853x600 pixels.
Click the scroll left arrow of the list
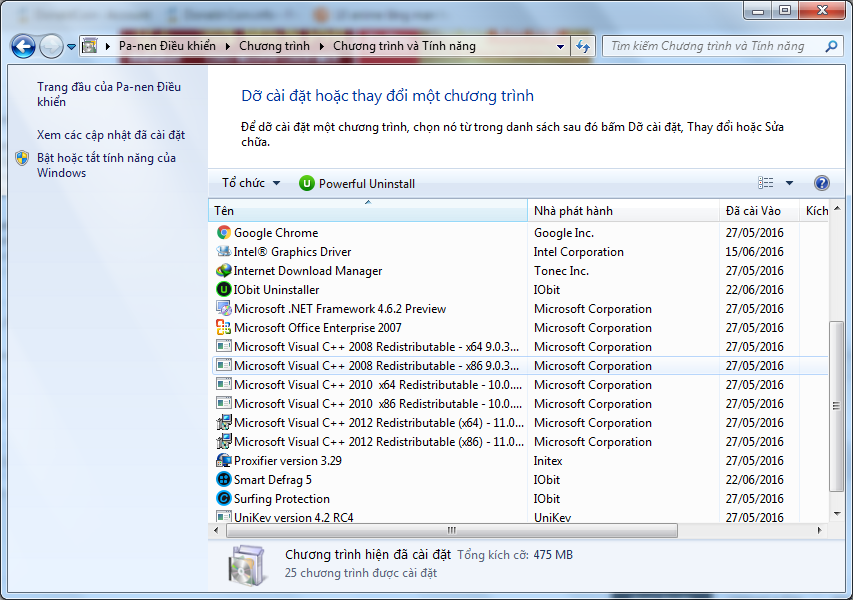point(217,530)
